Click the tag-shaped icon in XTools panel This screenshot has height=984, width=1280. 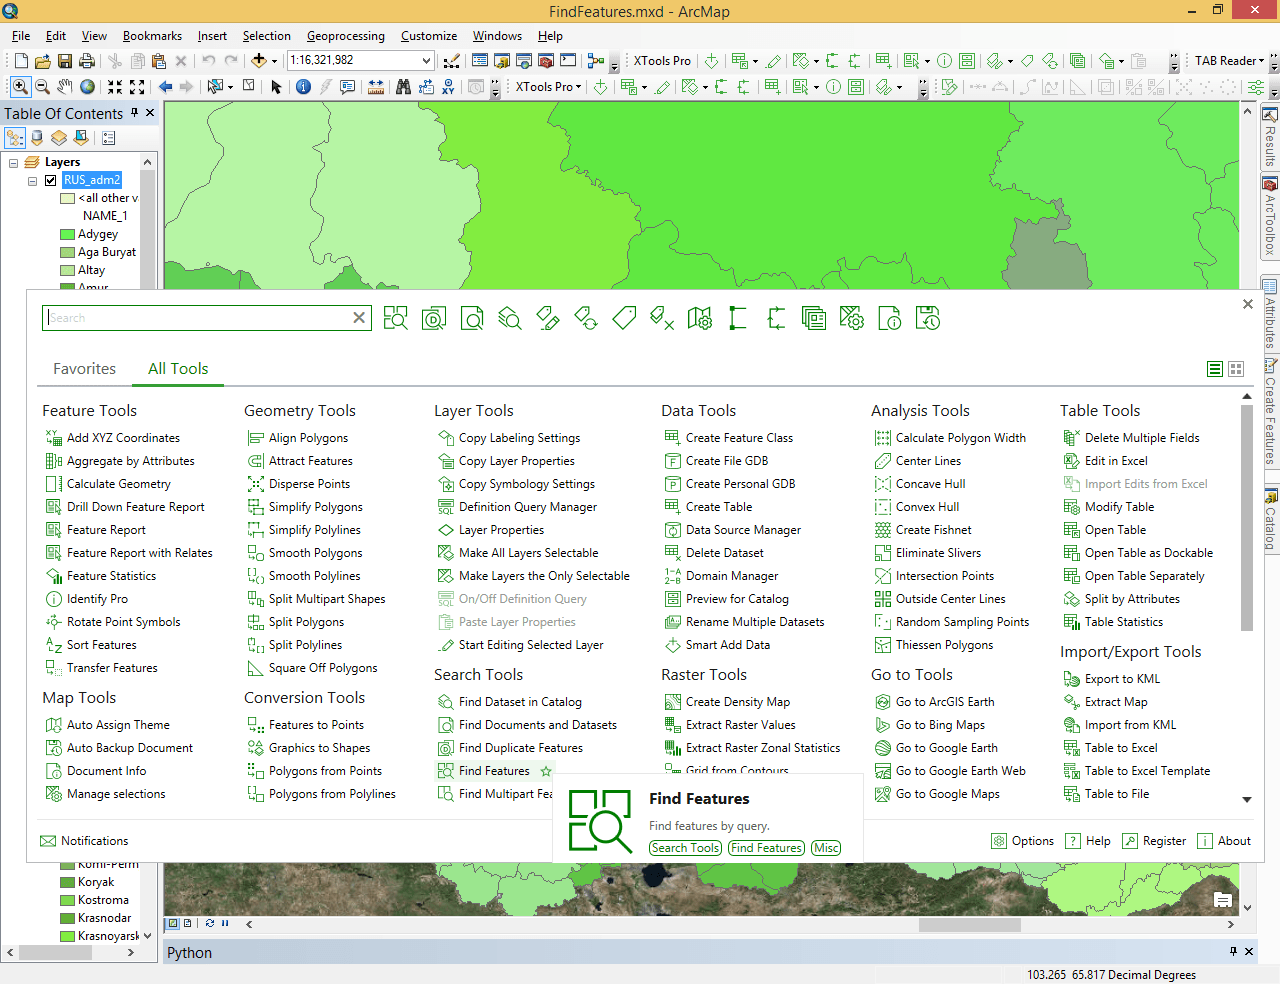pyautogui.click(x=624, y=319)
